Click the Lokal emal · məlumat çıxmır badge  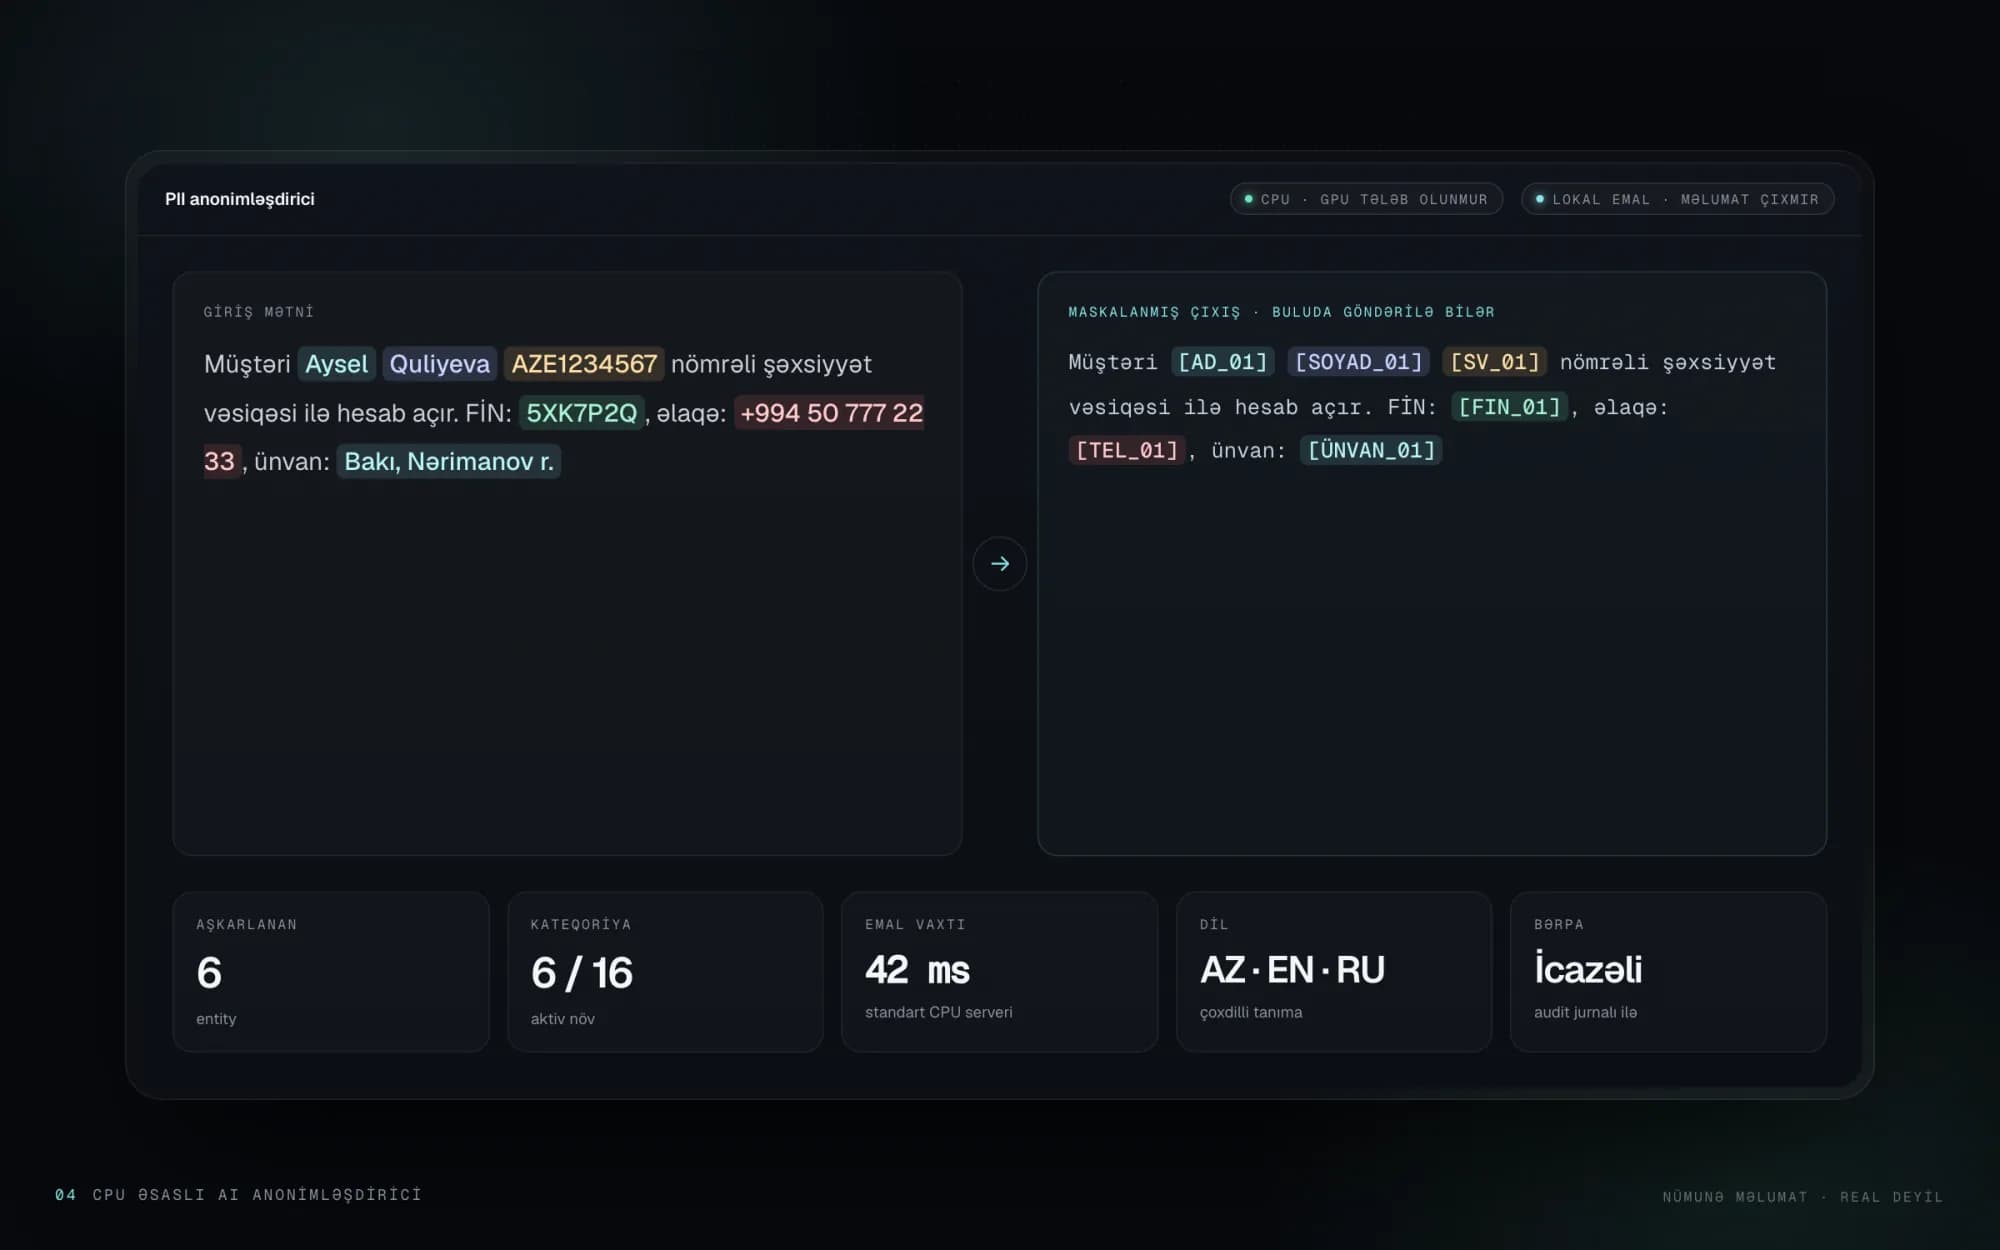(1677, 199)
